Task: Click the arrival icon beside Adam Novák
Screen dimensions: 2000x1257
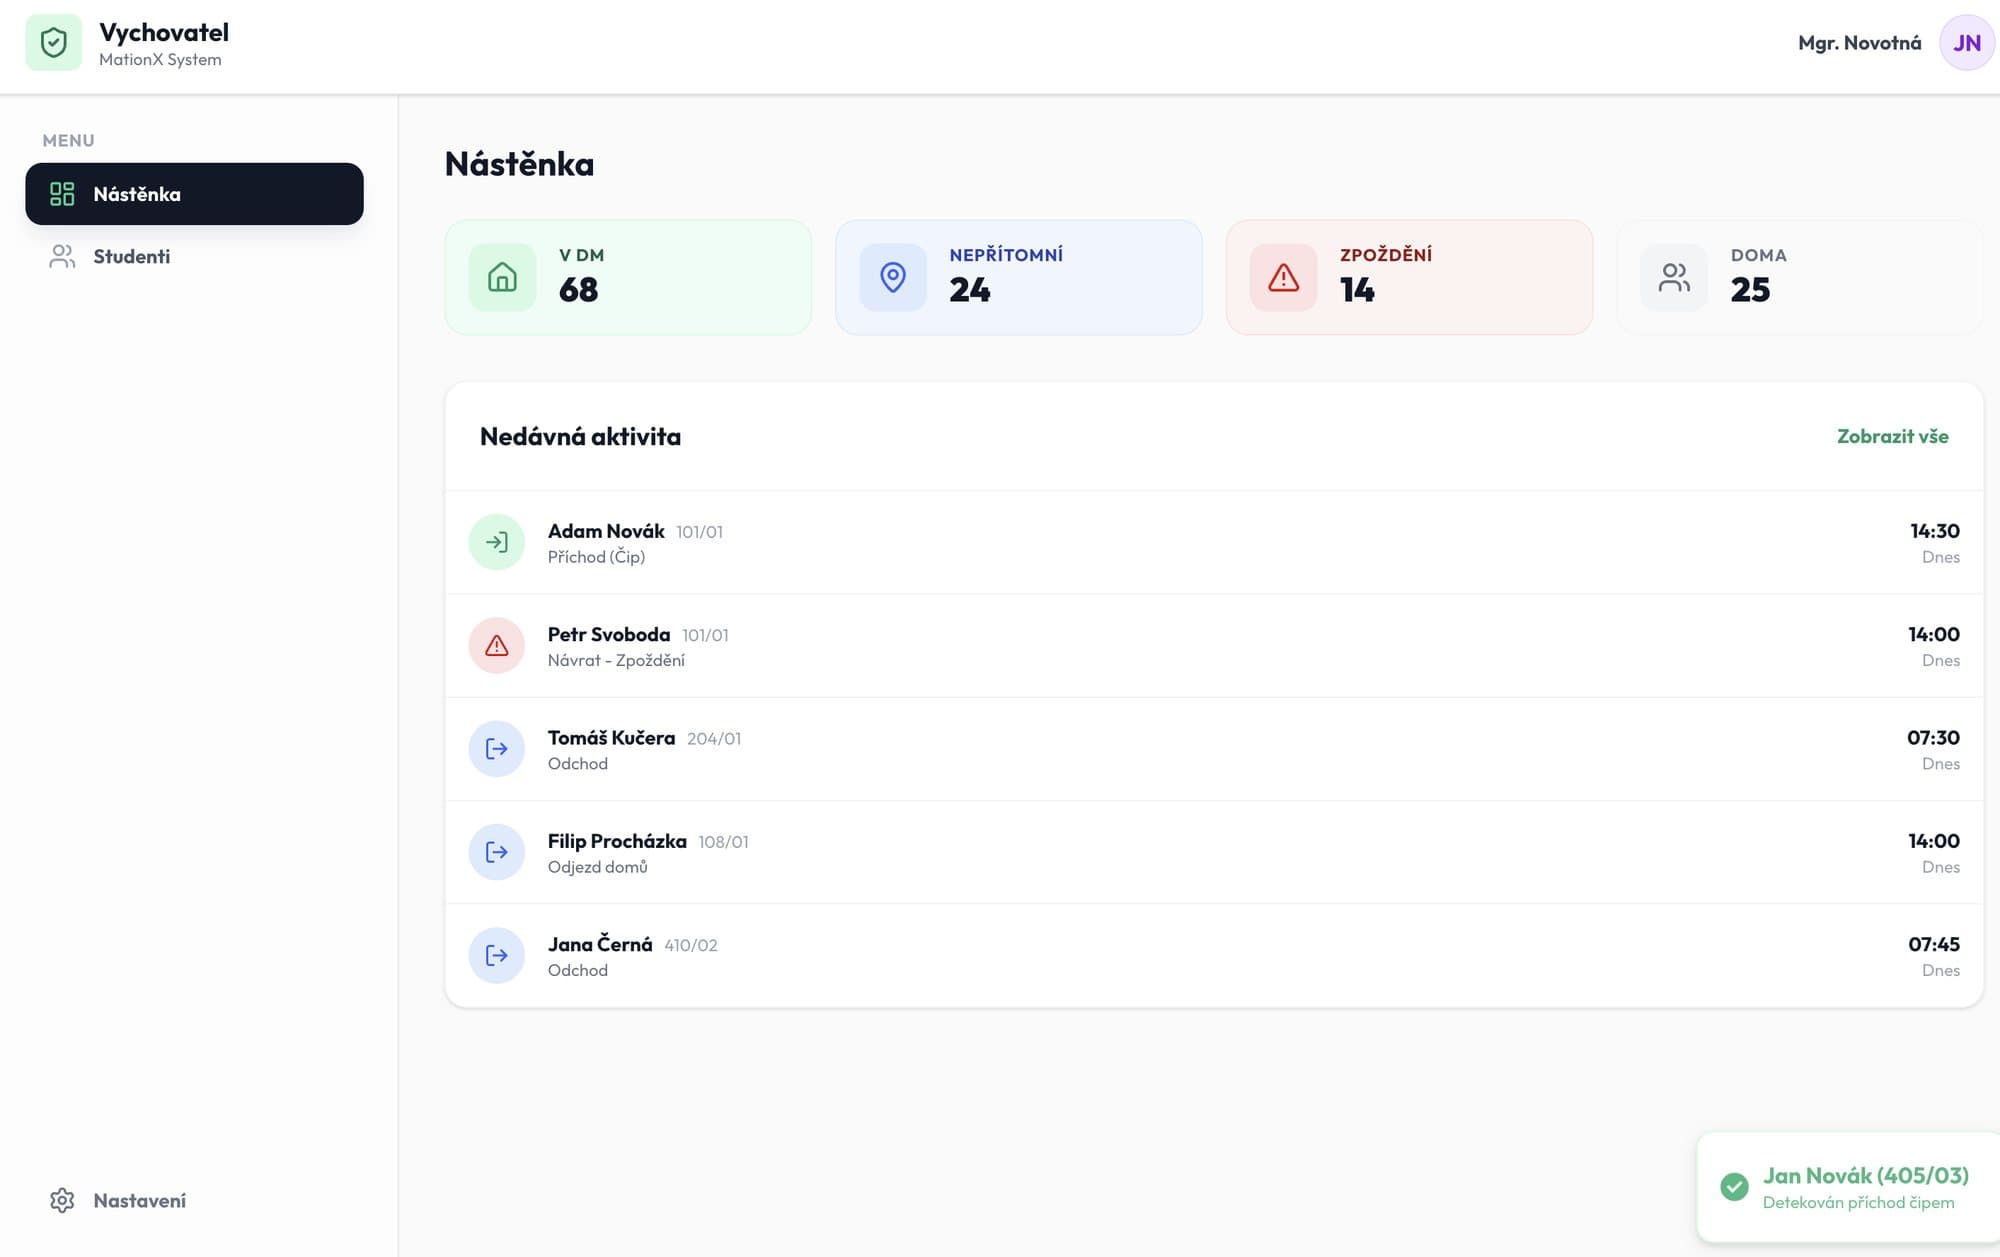Action: [x=497, y=542]
